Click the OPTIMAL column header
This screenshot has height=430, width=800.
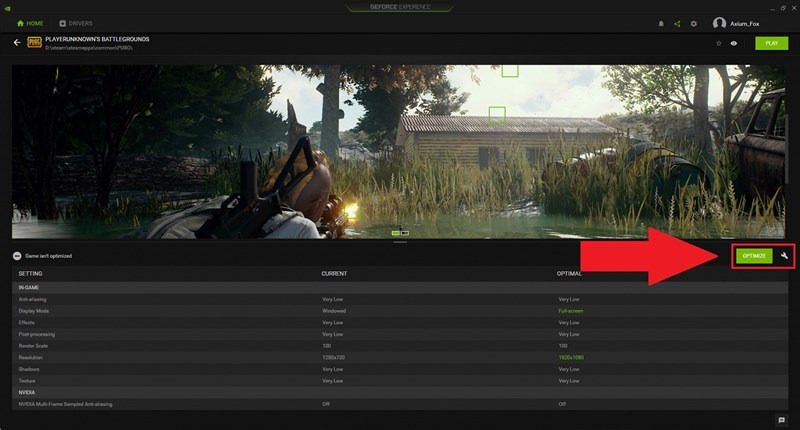pyautogui.click(x=569, y=274)
